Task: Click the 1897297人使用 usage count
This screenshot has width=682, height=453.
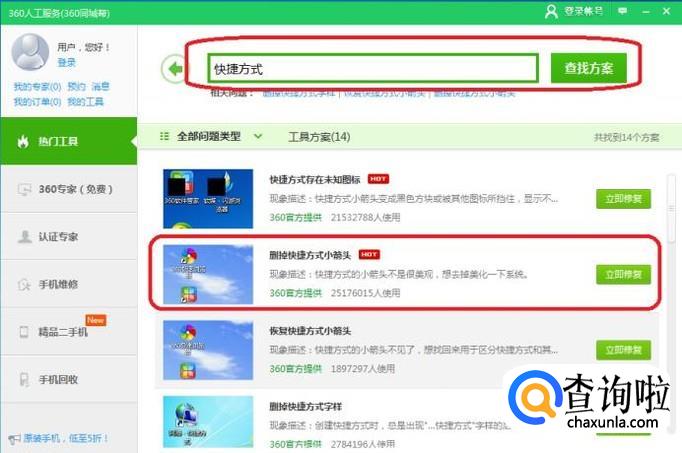Action: point(363,369)
